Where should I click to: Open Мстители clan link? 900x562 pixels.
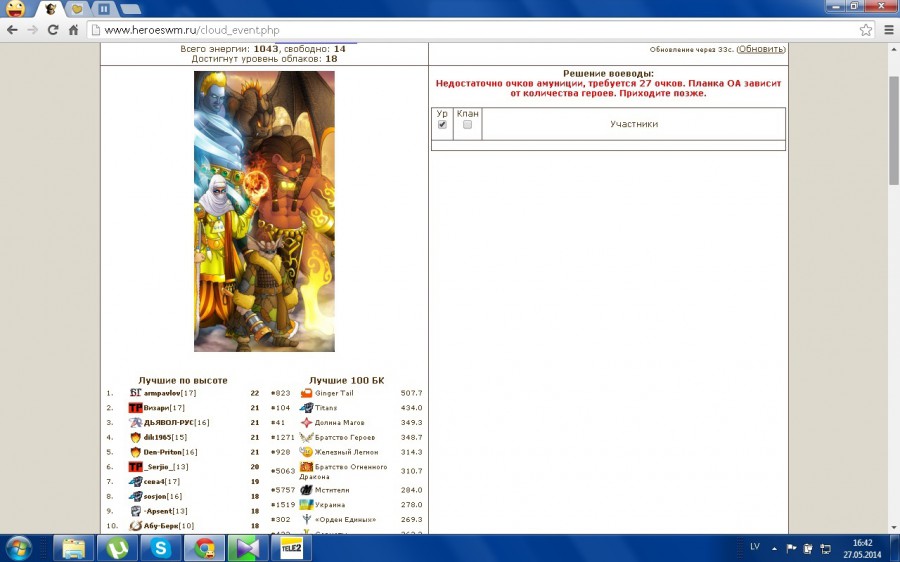[x=332, y=490]
